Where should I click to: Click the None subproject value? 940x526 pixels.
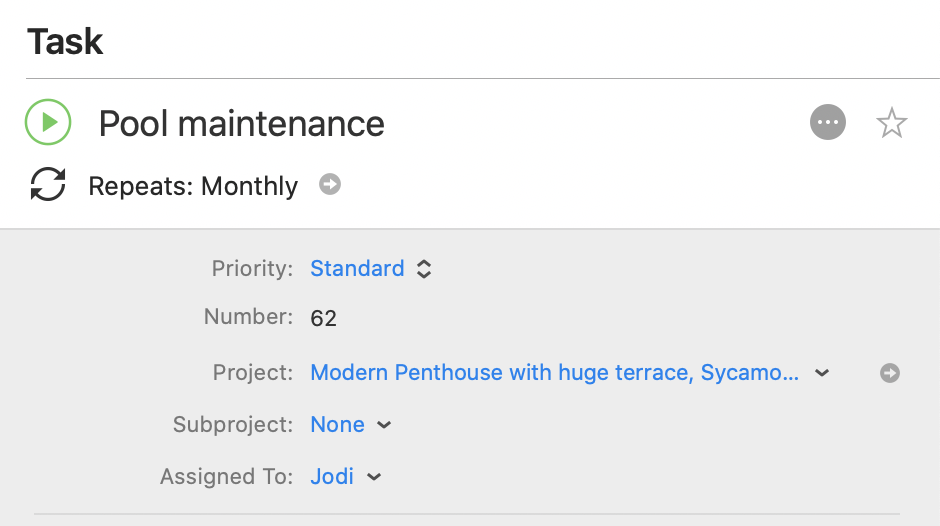(338, 425)
